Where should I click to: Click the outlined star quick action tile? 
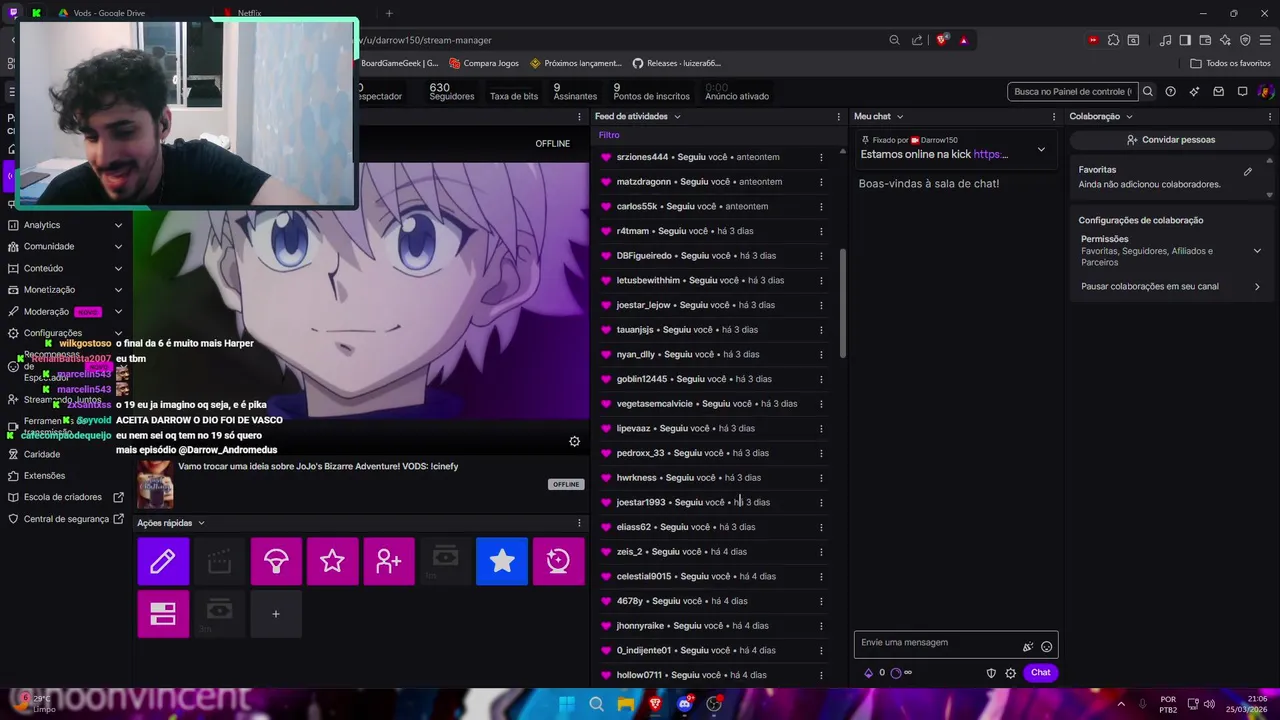(x=332, y=561)
